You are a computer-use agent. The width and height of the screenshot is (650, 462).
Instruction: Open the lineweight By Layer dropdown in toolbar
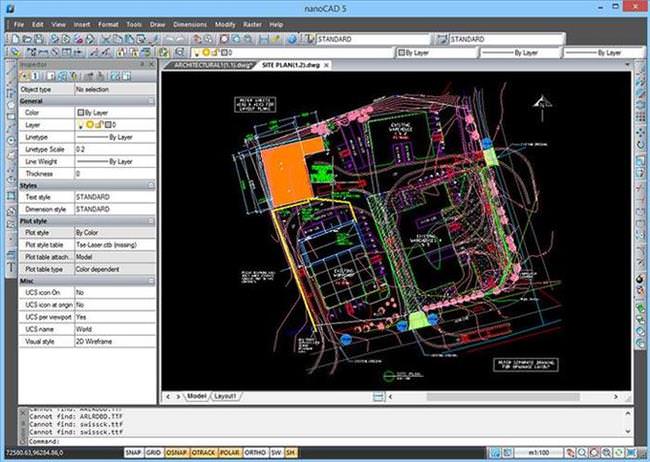tap(604, 53)
